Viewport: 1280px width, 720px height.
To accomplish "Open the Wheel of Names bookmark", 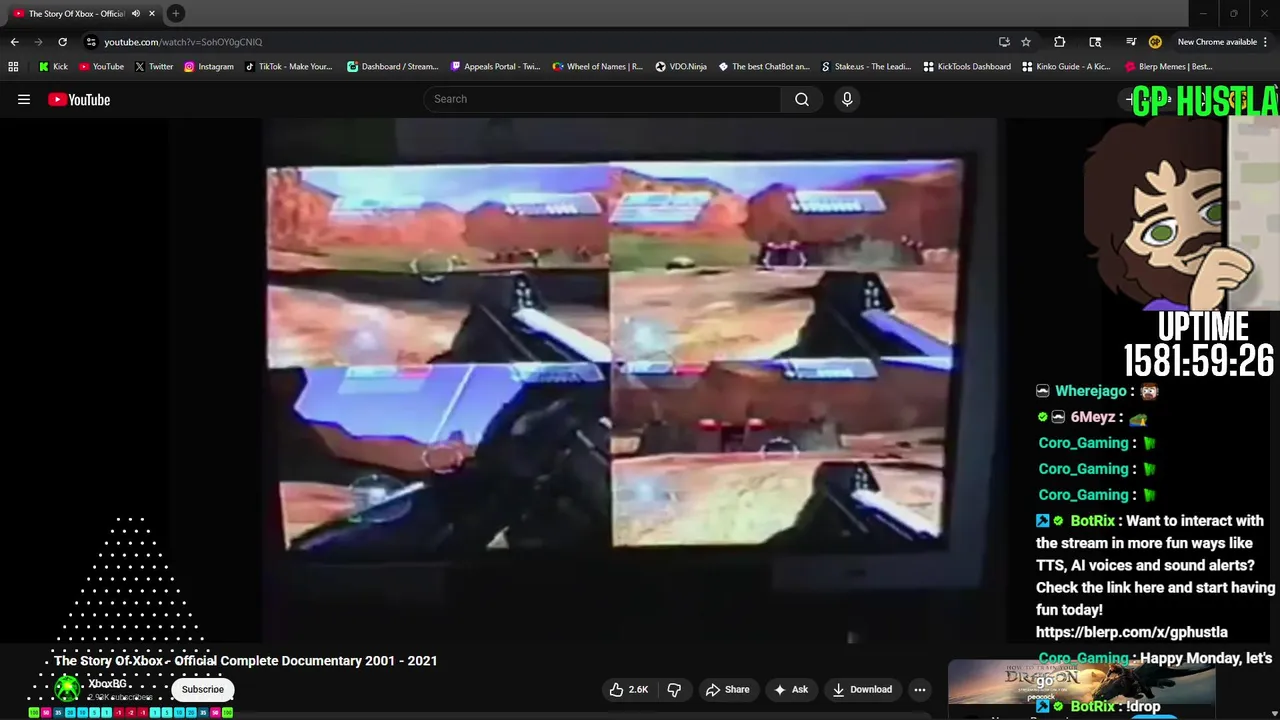I will tap(597, 67).
